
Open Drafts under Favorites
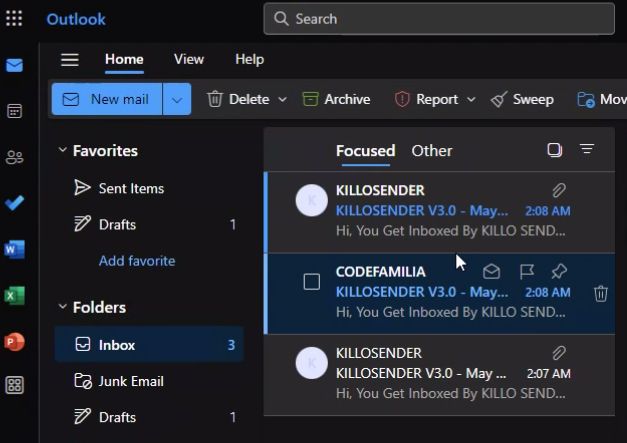click(x=149, y=224)
